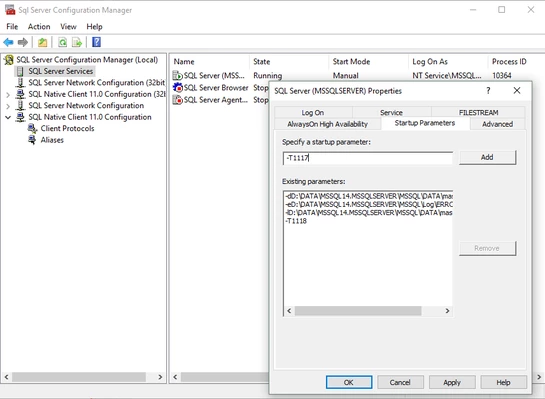The height and width of the screenshot is (399, 545).
Task: Click the SQL Server Configuration Manager (Local) root icon
Action: tap(9, 60)
